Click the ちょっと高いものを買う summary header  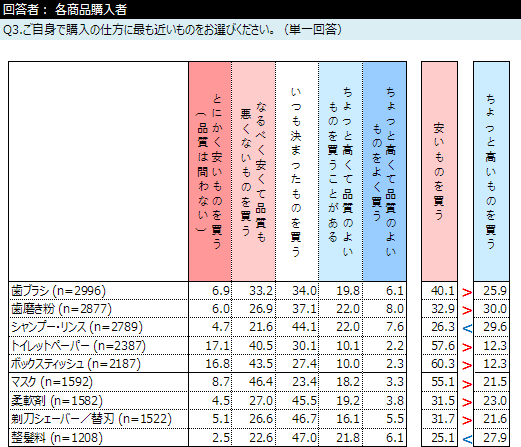[x=491, y=171]
